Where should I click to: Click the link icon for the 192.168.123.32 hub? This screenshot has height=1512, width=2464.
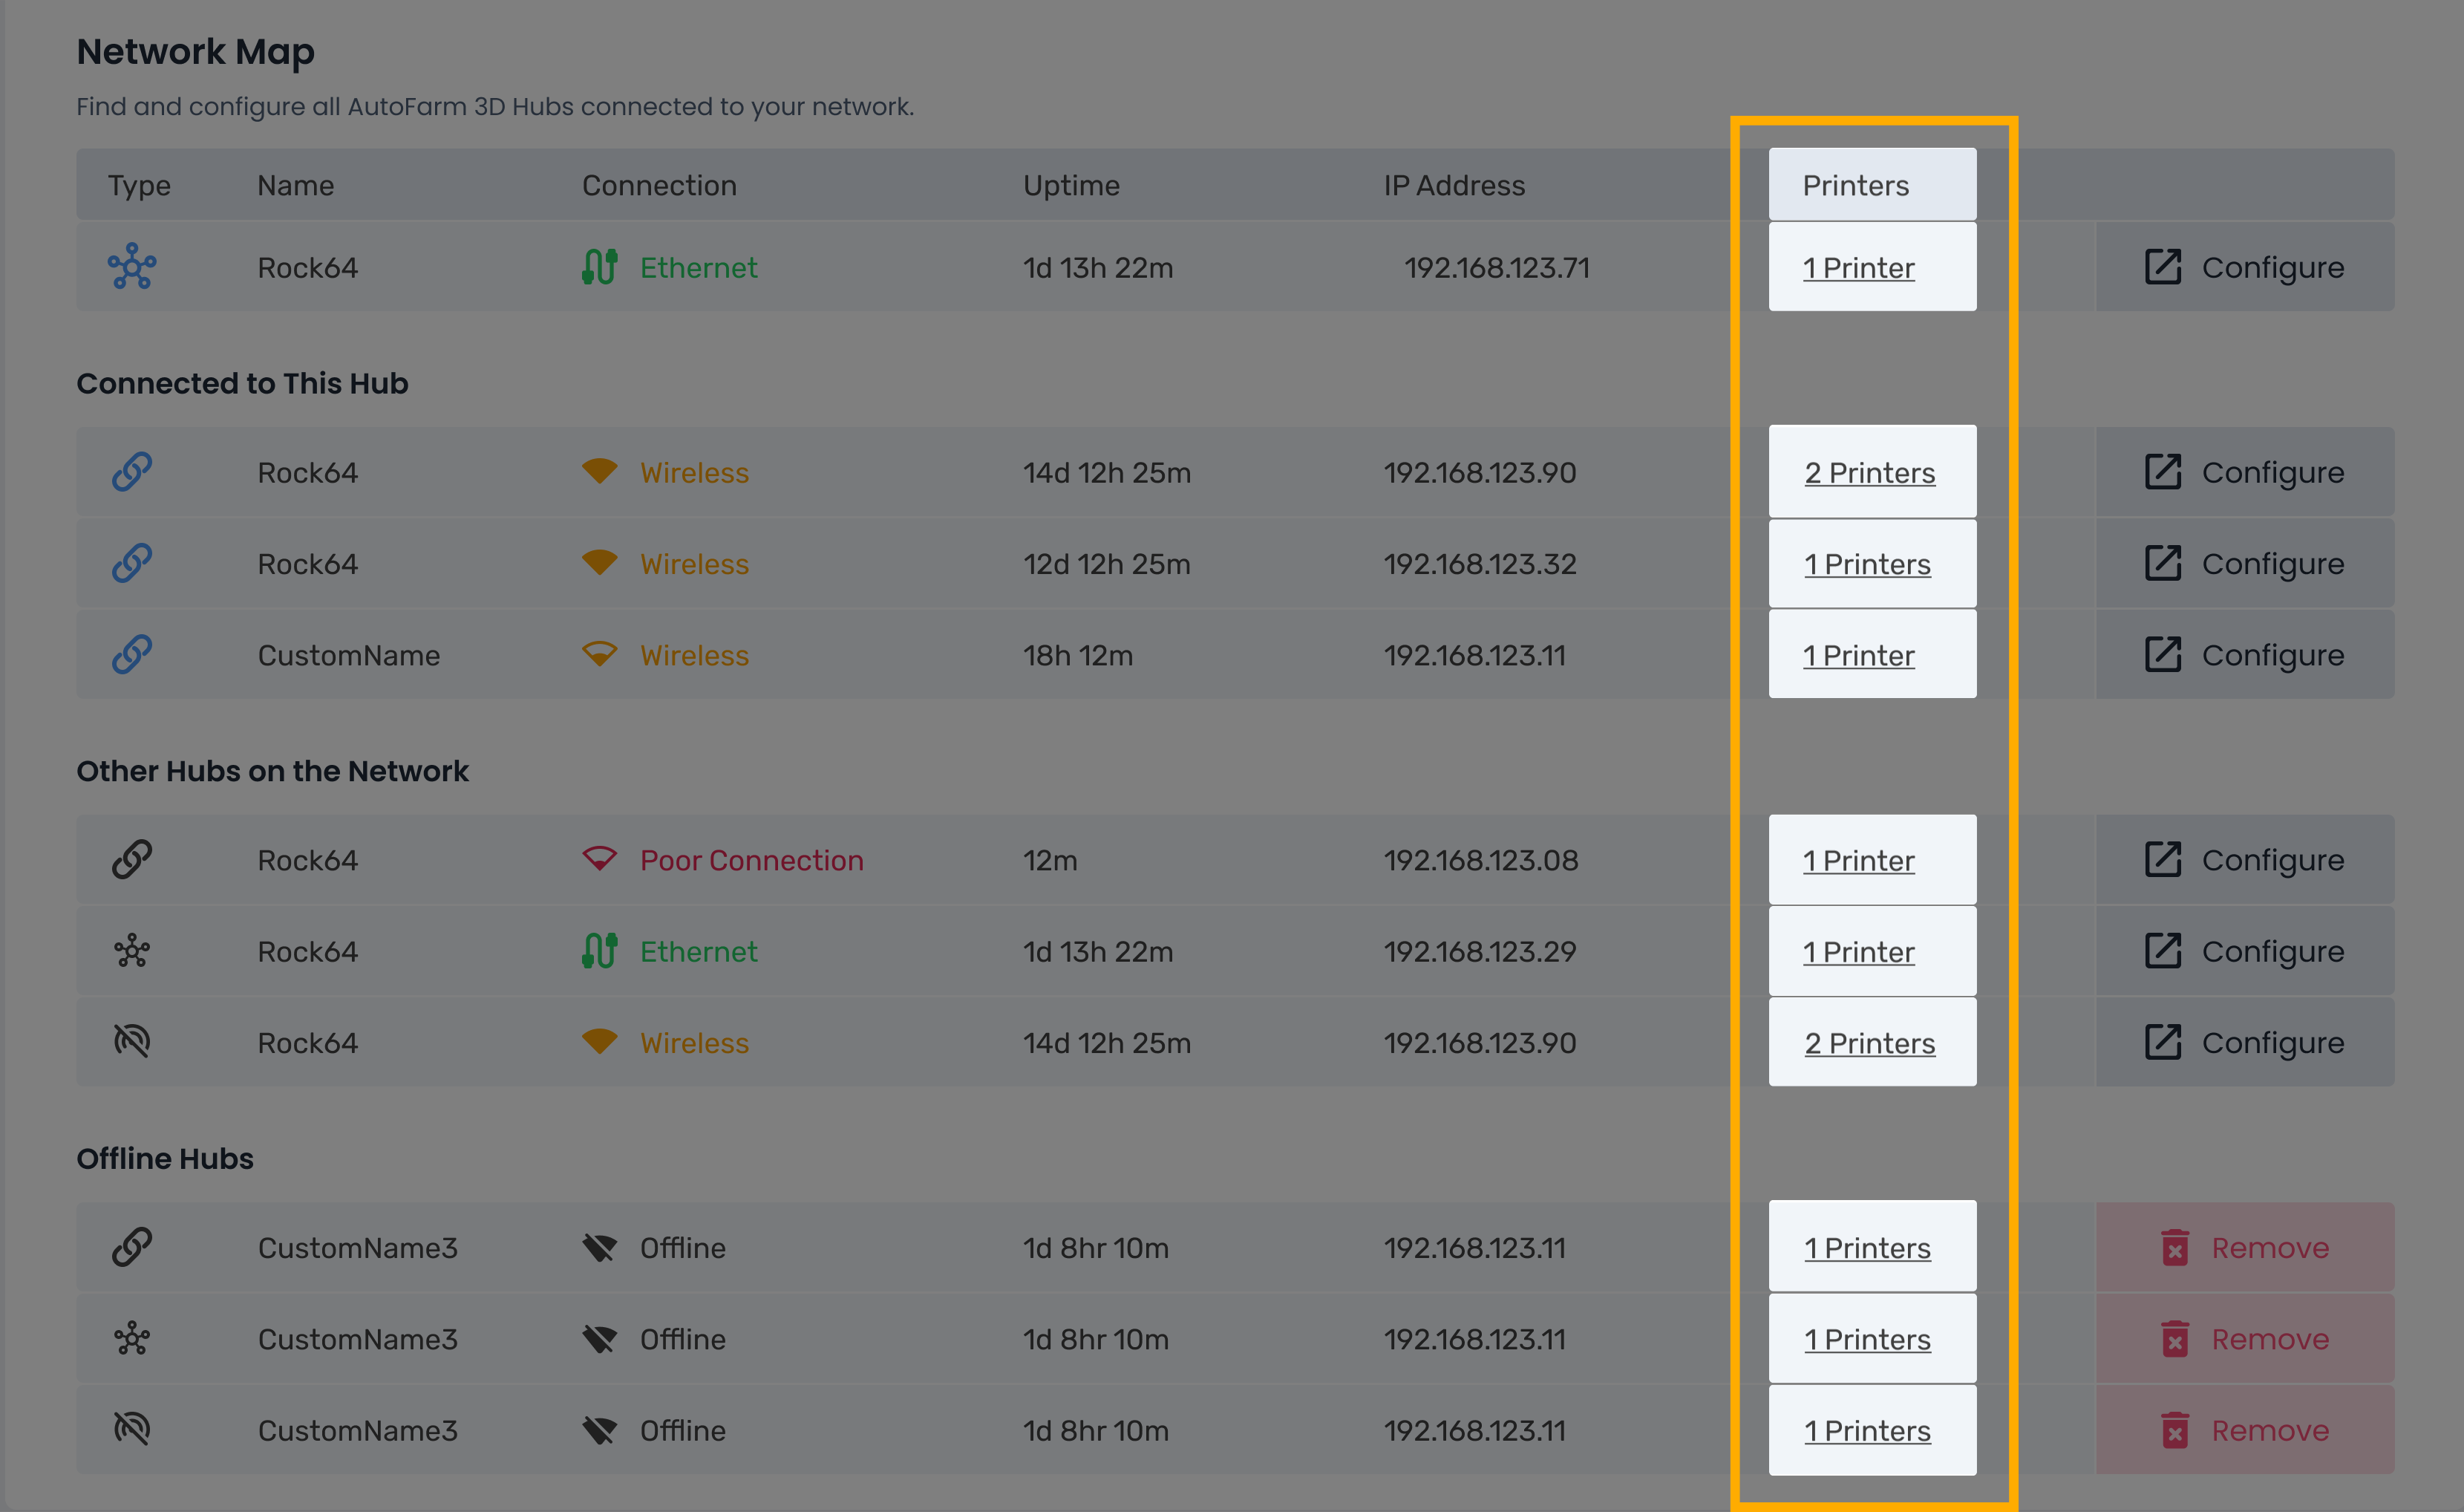[x=132, y=563]
